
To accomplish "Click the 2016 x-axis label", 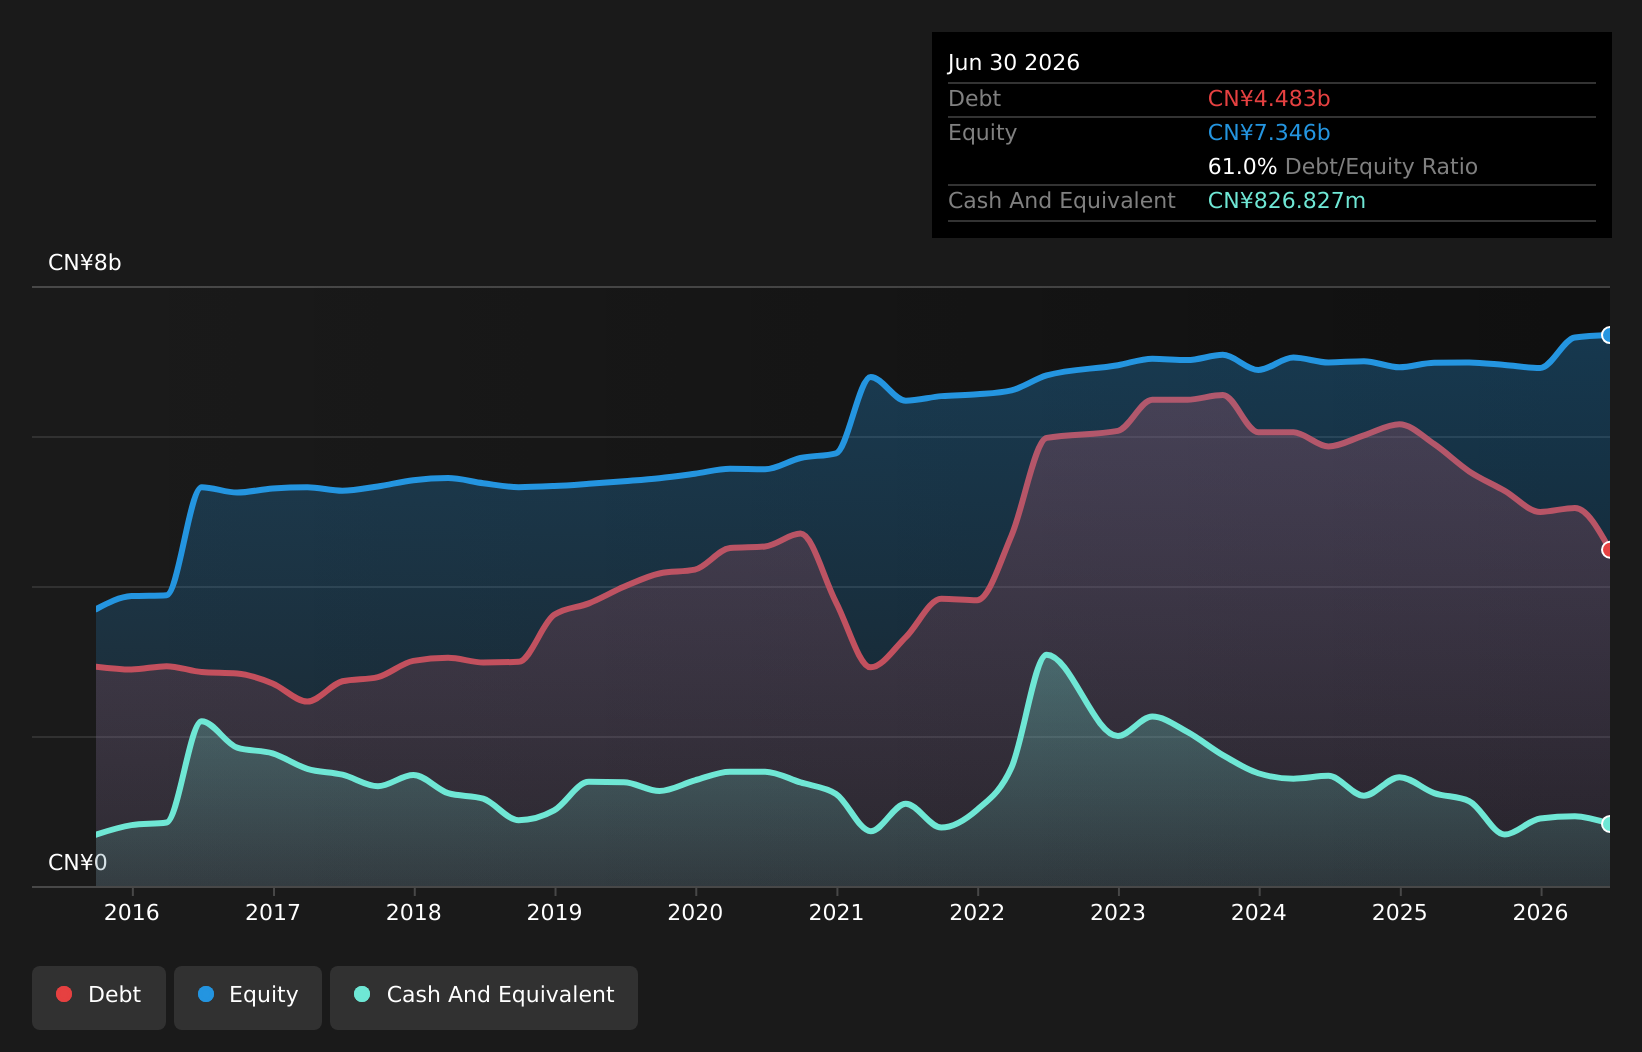I will (132, 912).
